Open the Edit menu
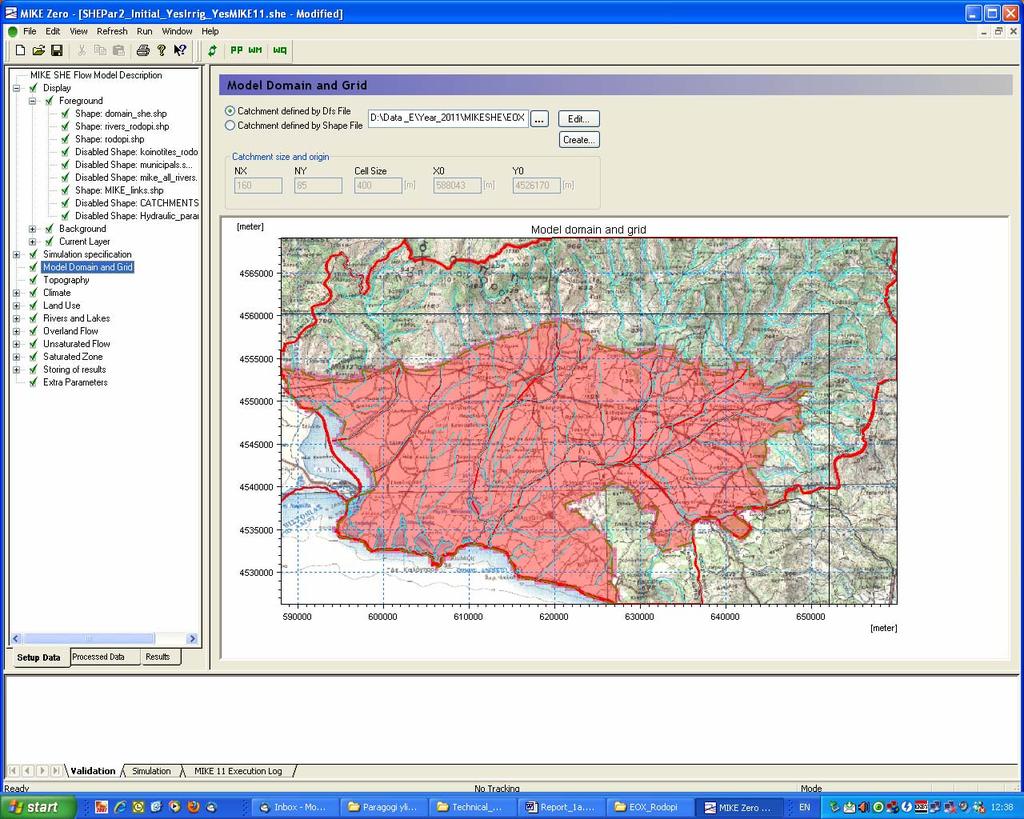 53,31
